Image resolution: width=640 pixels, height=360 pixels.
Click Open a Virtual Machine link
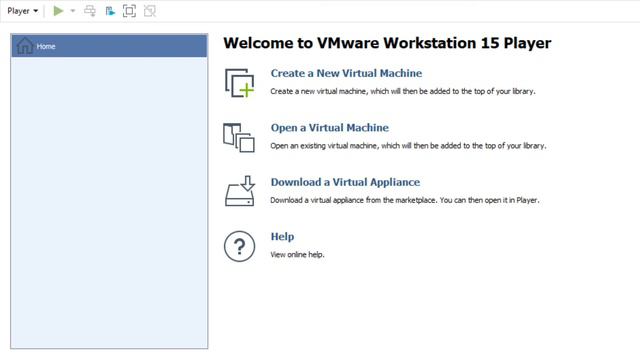329,128
